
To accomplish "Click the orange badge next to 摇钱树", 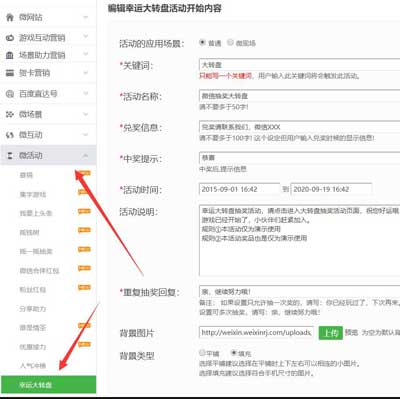I will 84,230.
